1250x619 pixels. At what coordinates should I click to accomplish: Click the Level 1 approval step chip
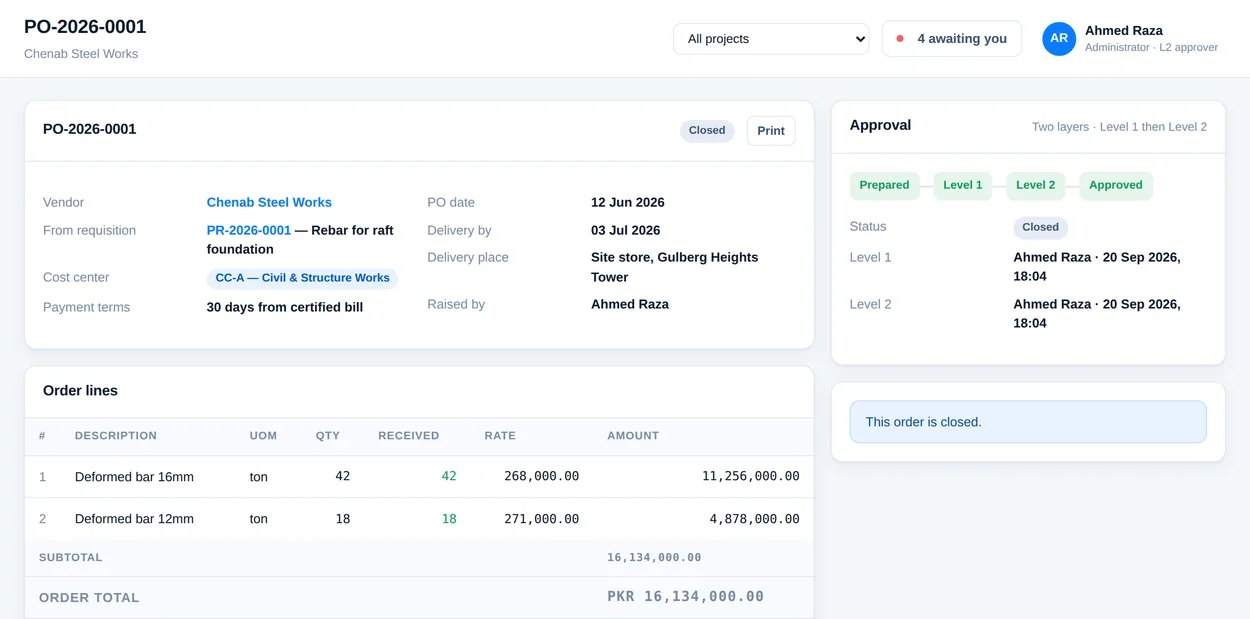pyautogui.click(x=962, y=185)
